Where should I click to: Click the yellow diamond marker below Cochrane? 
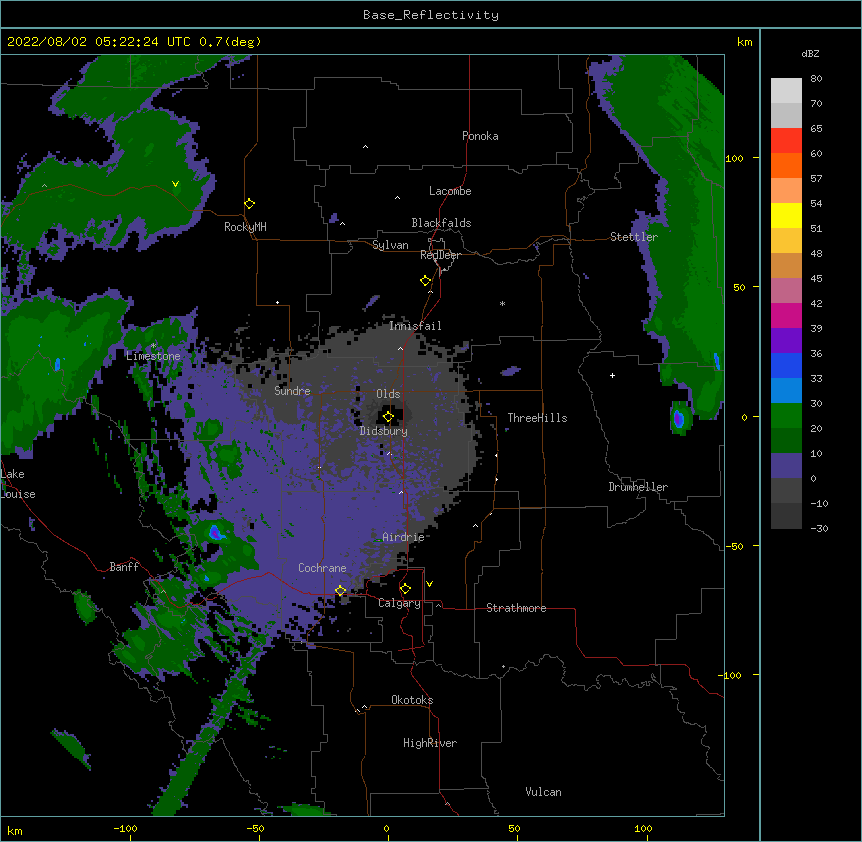(x=340, y=590)
